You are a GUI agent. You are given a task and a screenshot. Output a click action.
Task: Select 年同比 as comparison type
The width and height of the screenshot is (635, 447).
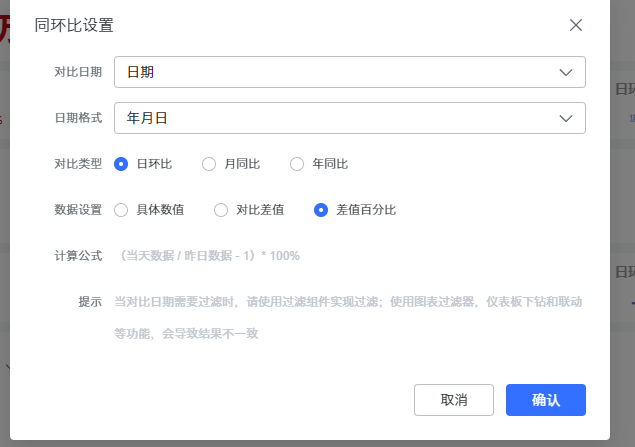pyautogui.click(x=297, y=164)
